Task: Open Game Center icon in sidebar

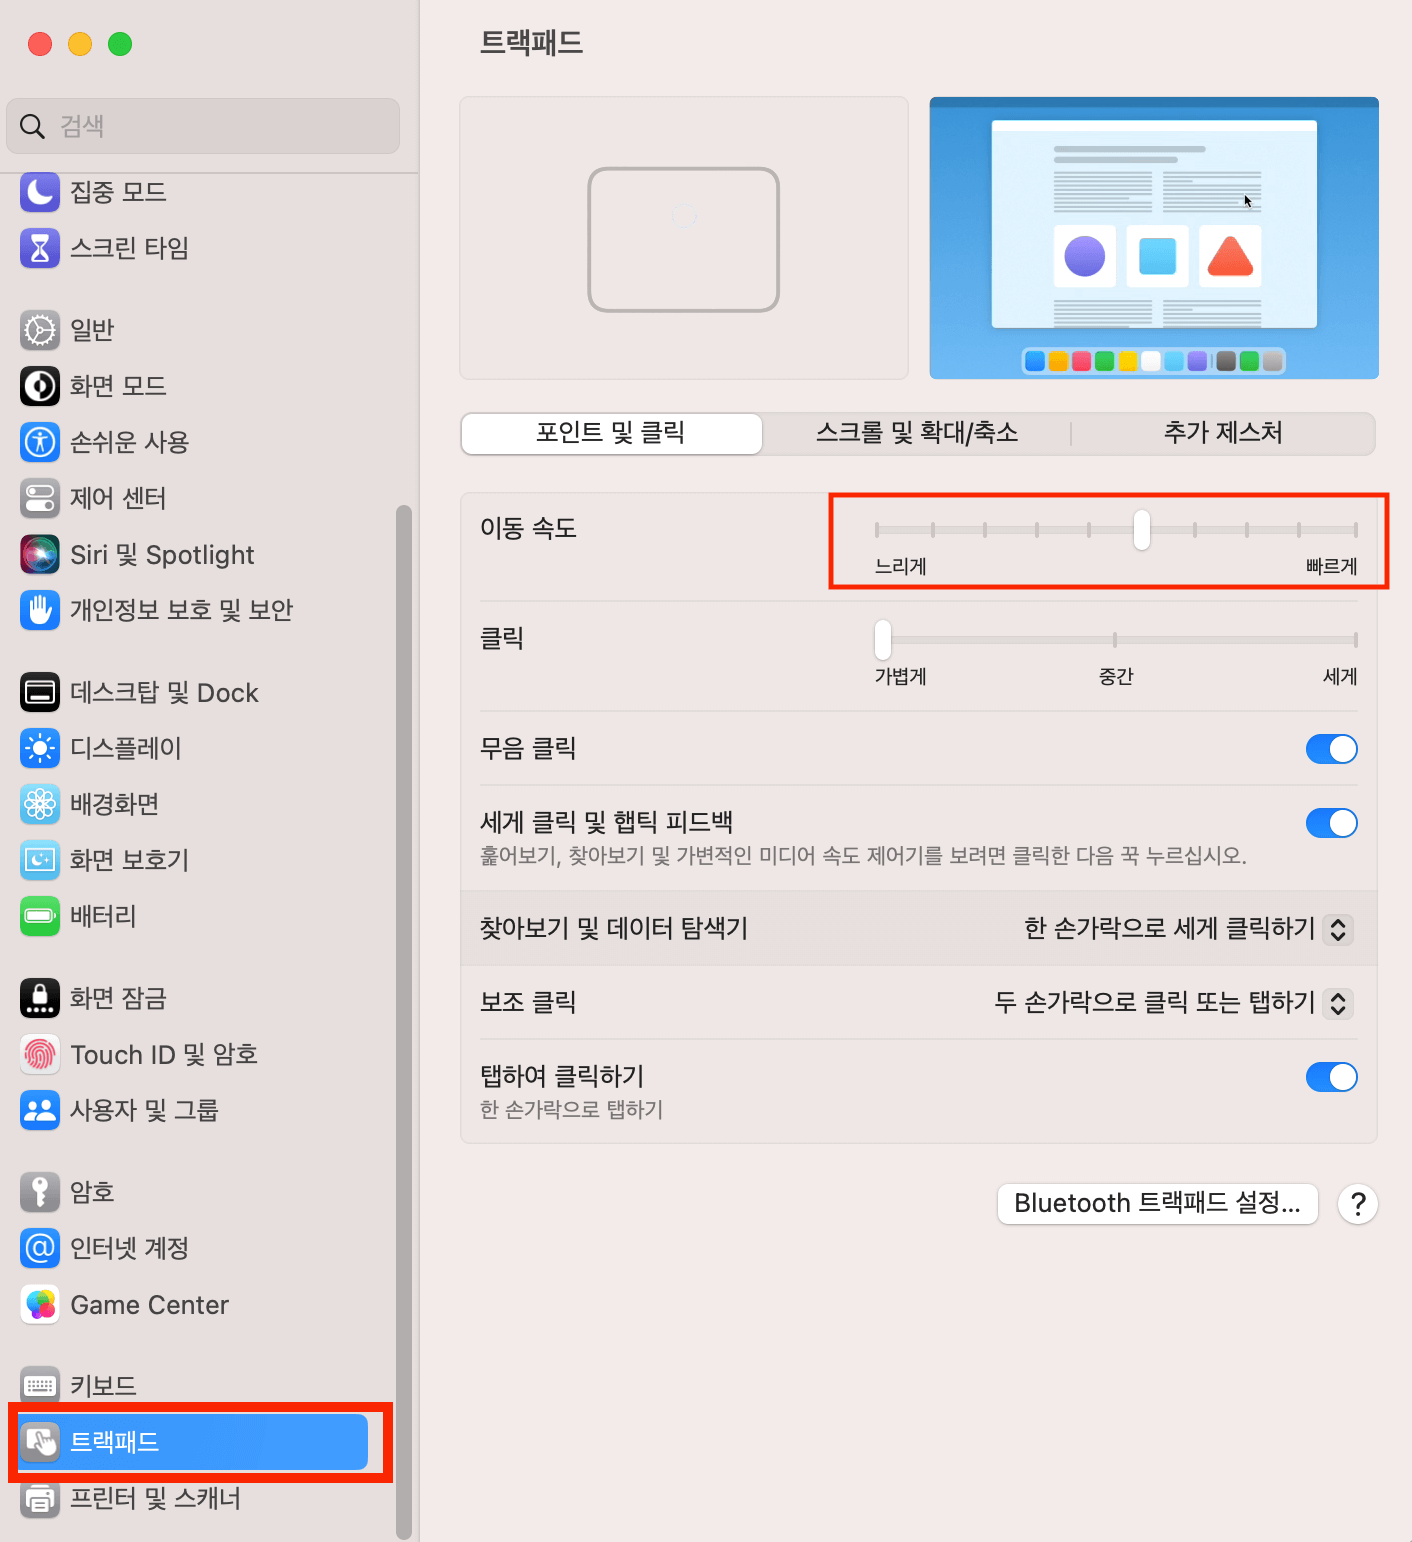Action: tap(40, 1304)
